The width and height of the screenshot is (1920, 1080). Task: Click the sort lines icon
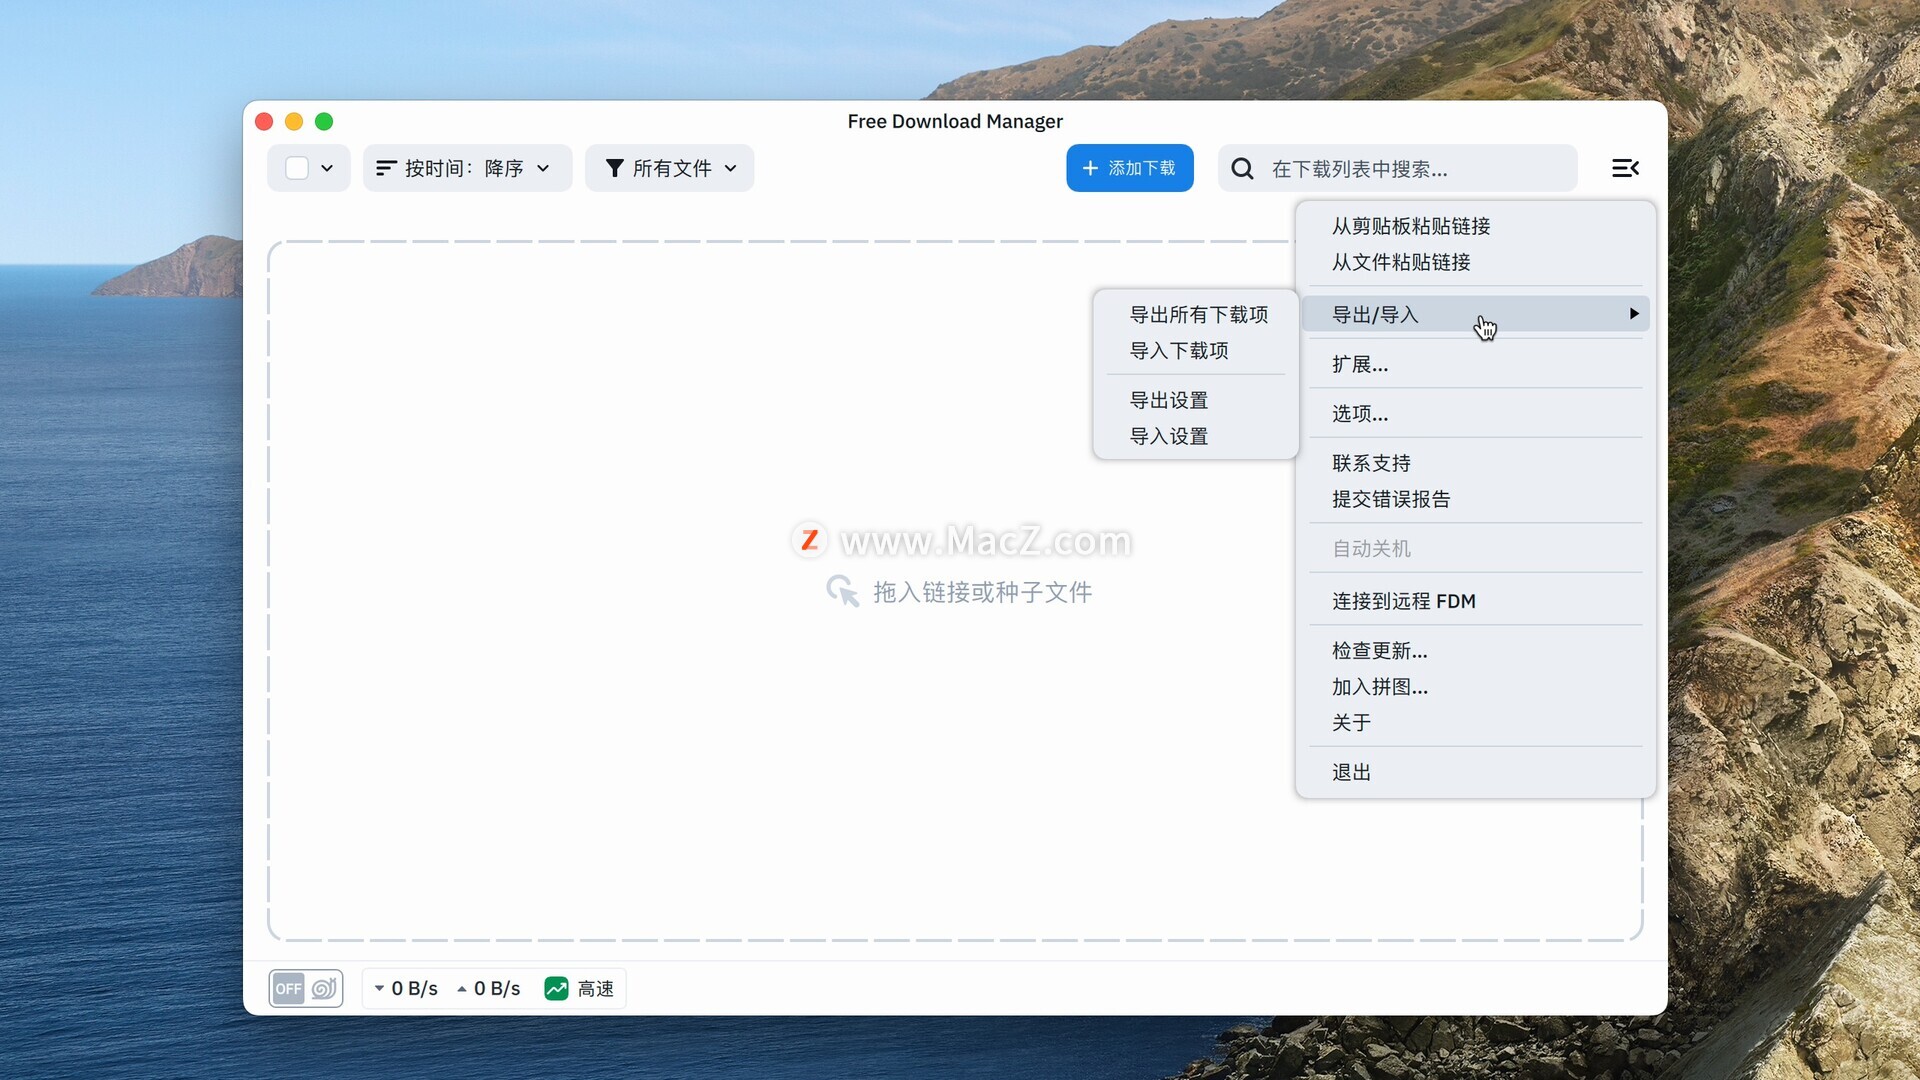pyautogui.click(x=386, y=168)
